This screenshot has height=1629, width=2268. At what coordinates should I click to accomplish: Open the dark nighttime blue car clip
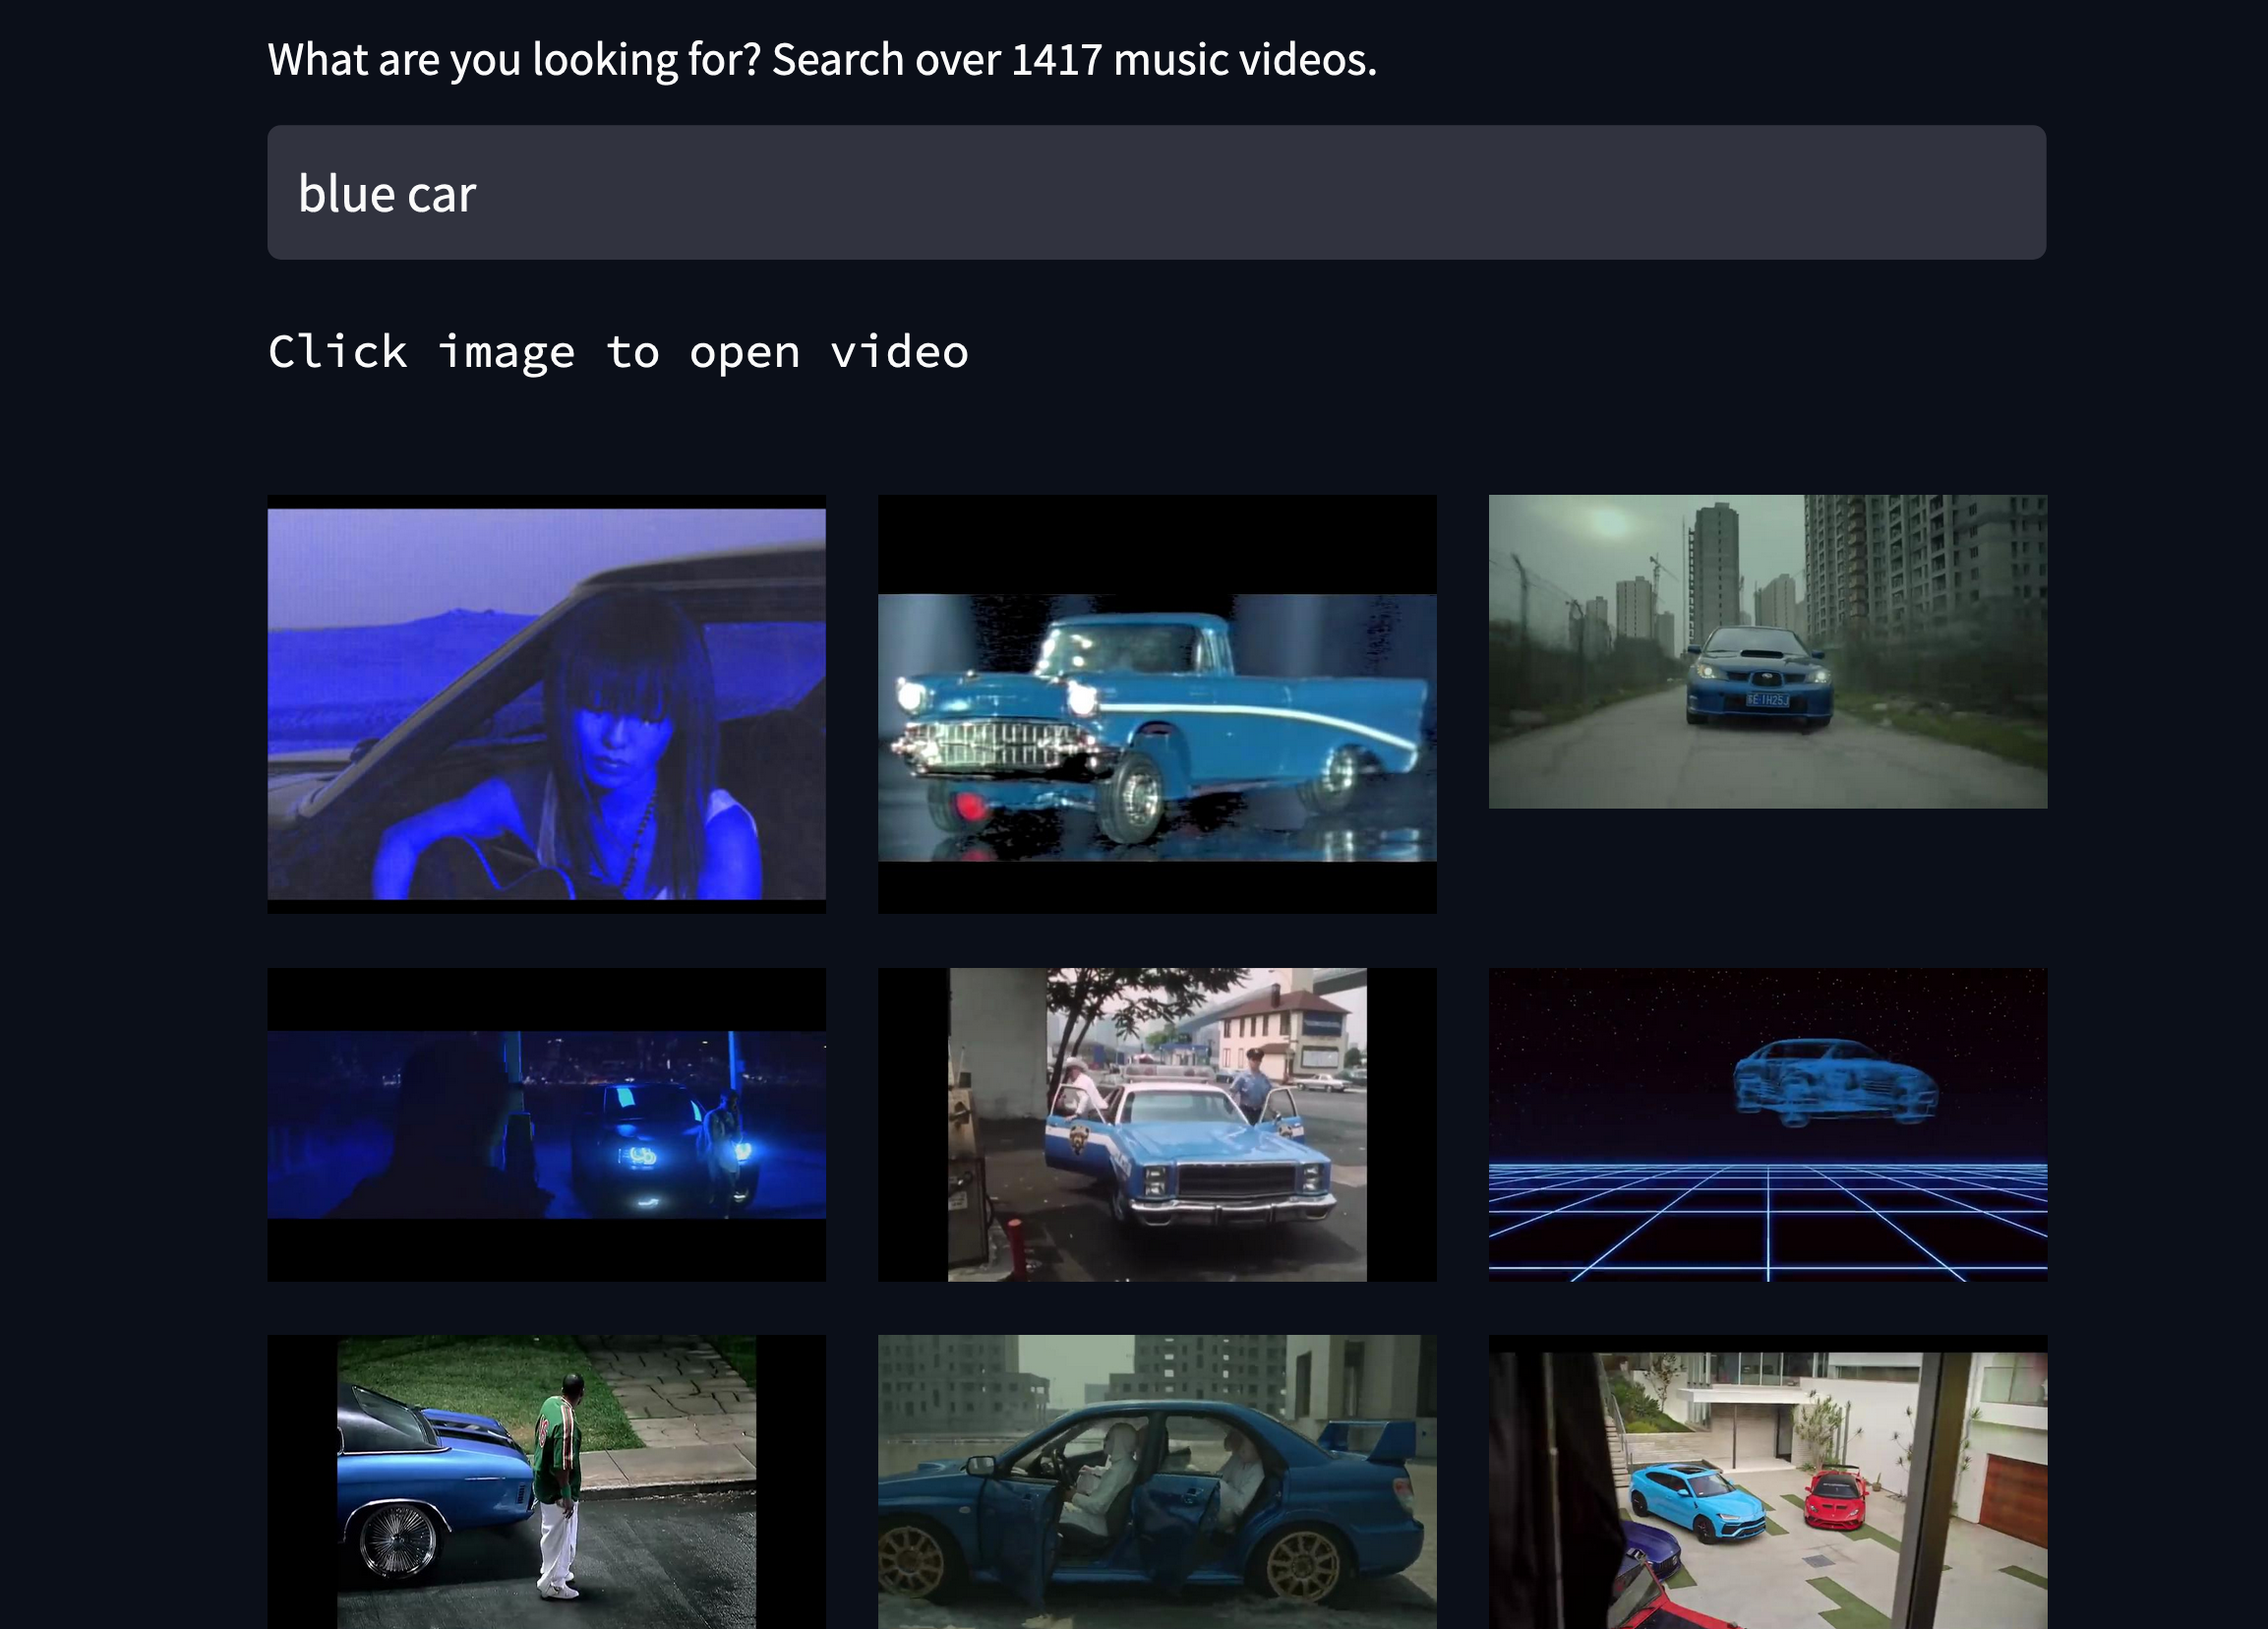pos(546,1123)
